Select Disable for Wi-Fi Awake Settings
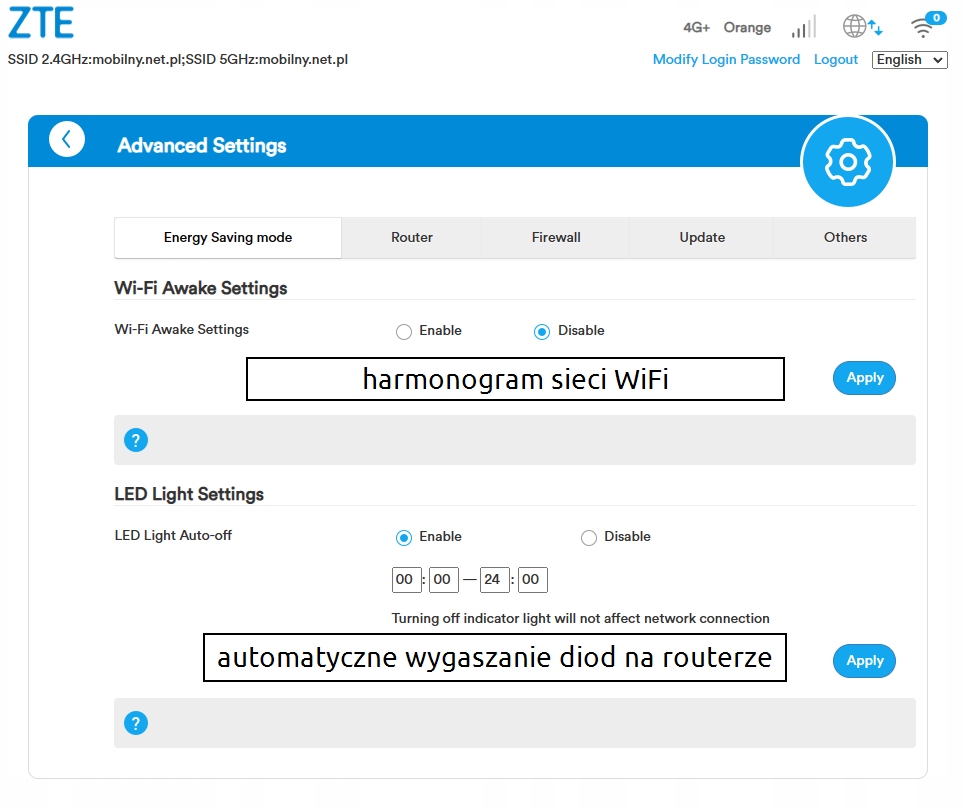 coord(542,332)
